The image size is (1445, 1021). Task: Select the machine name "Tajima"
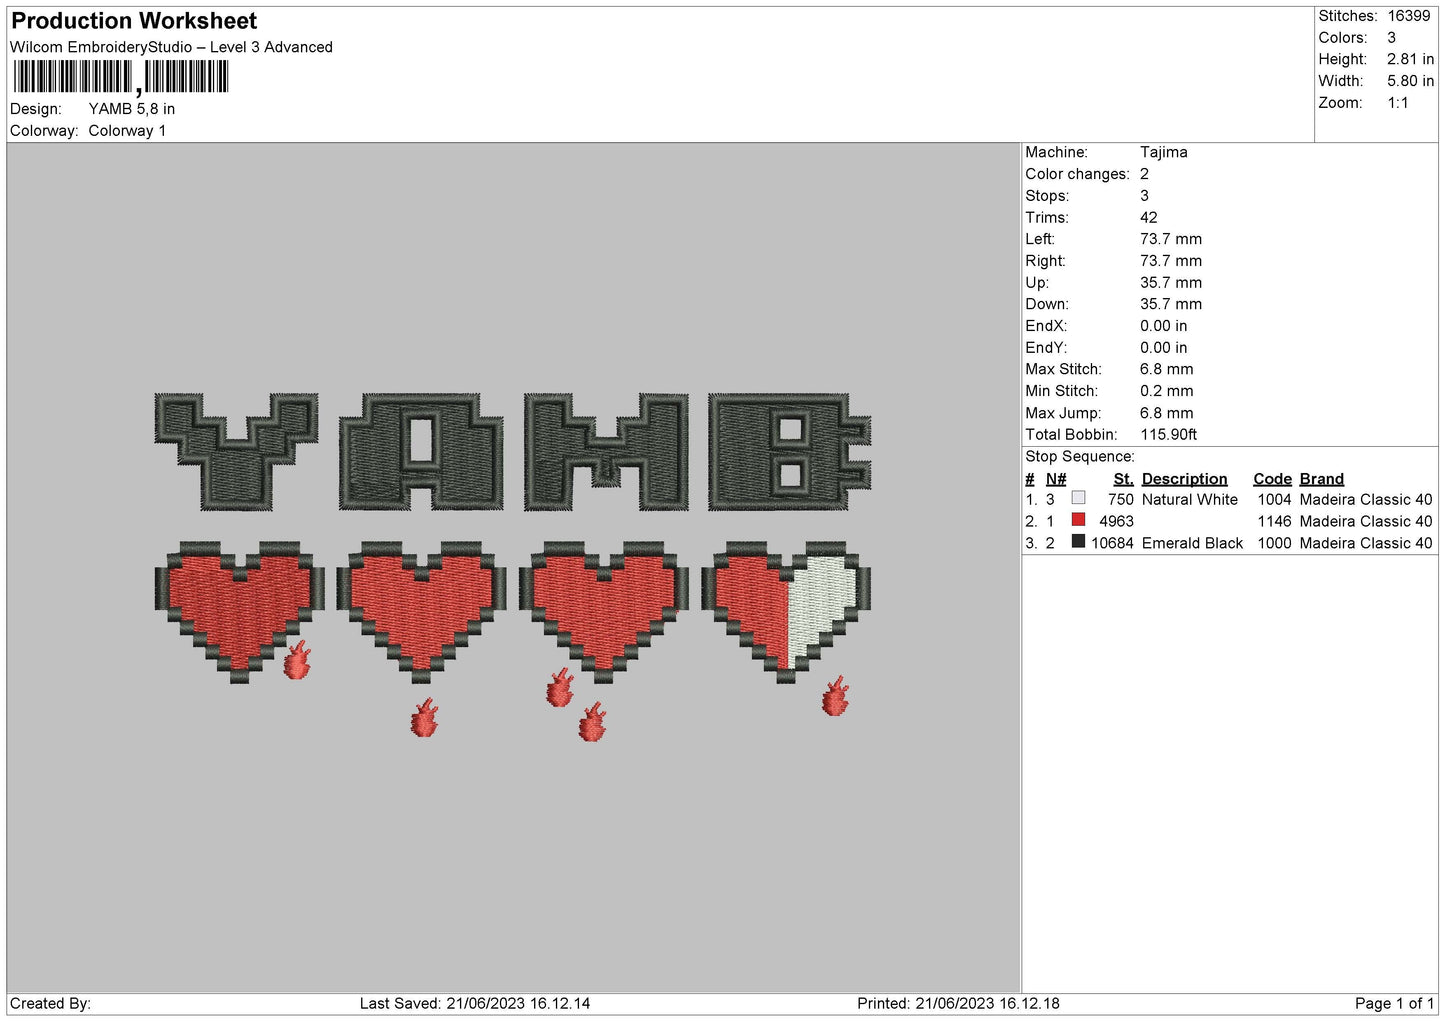pyautogui.click(x=1164, y=152)
